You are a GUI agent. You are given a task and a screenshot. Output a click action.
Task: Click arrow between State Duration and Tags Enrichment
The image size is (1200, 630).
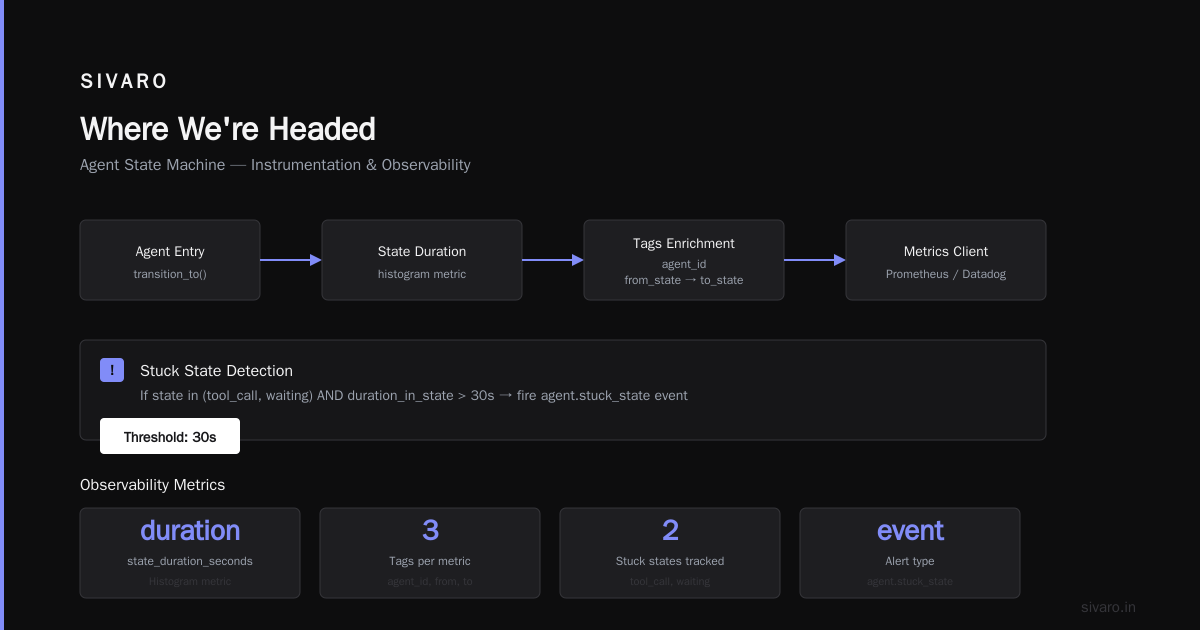point(553,260)
